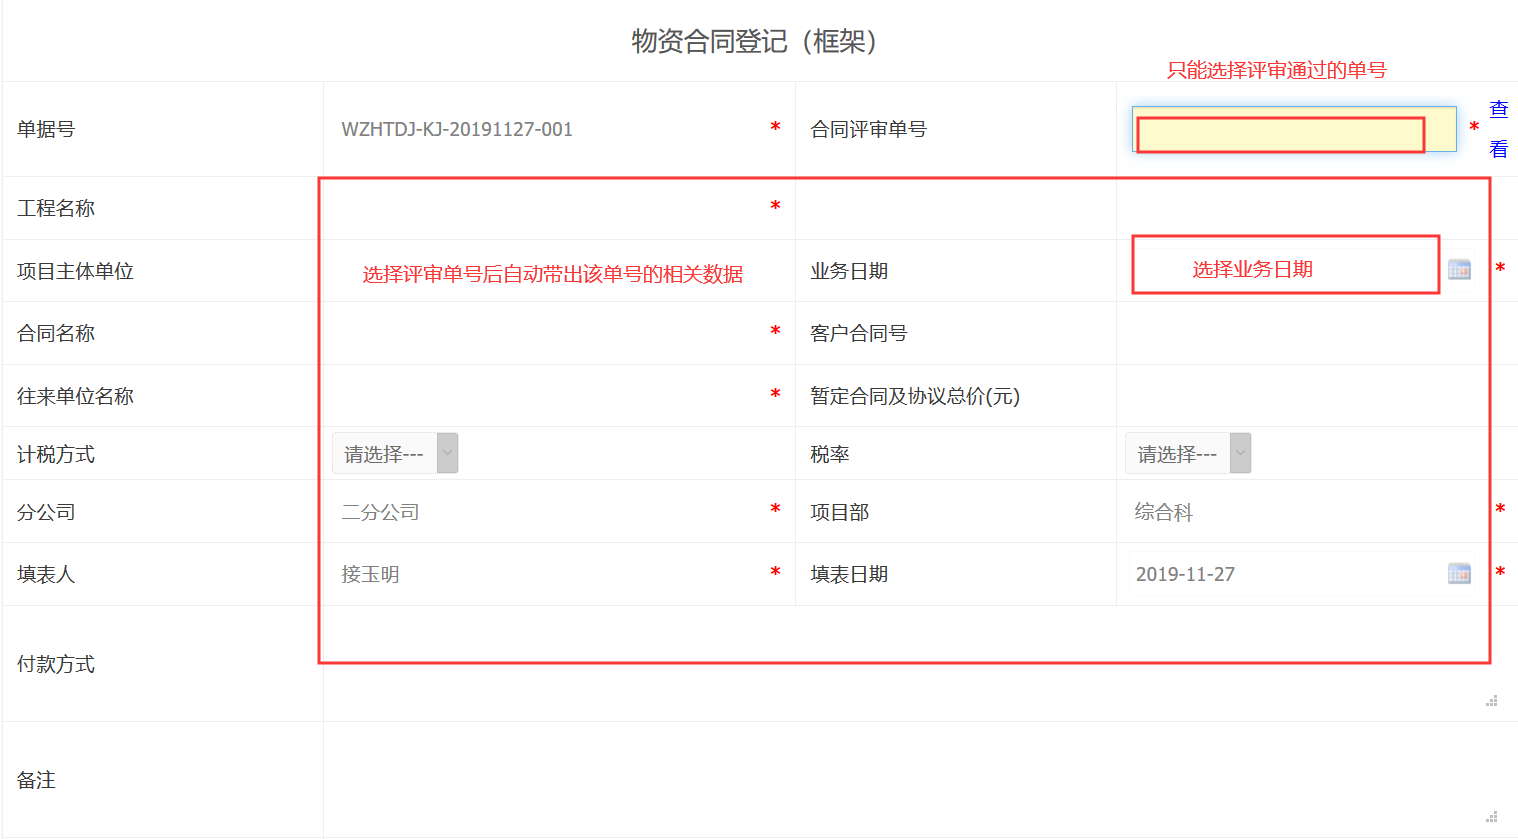Grab the 付款方式 textarea resize handle
Screen dimensions: 1518x839
point(1491,701)
